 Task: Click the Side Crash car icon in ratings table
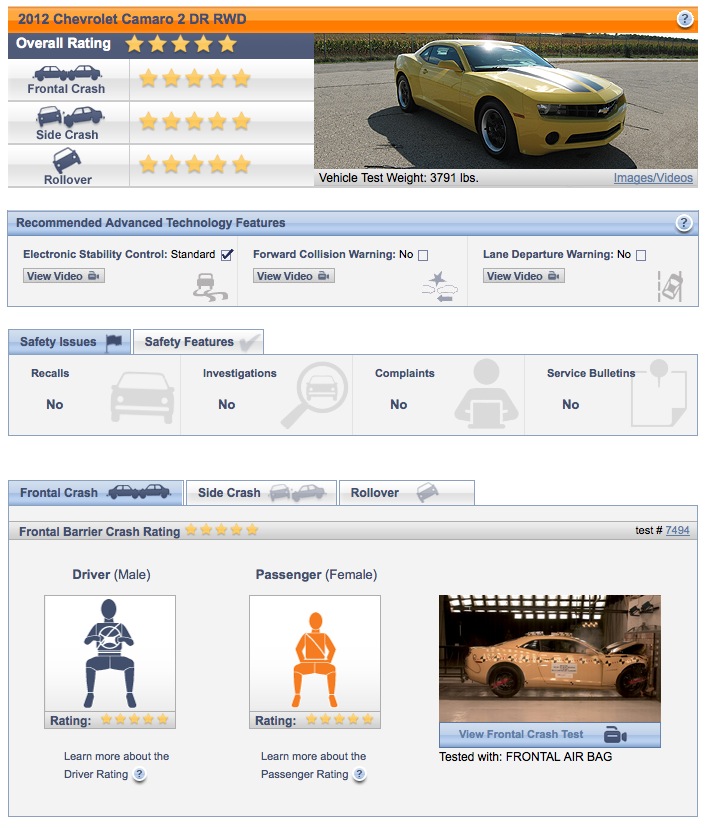[x=70, y=116]
